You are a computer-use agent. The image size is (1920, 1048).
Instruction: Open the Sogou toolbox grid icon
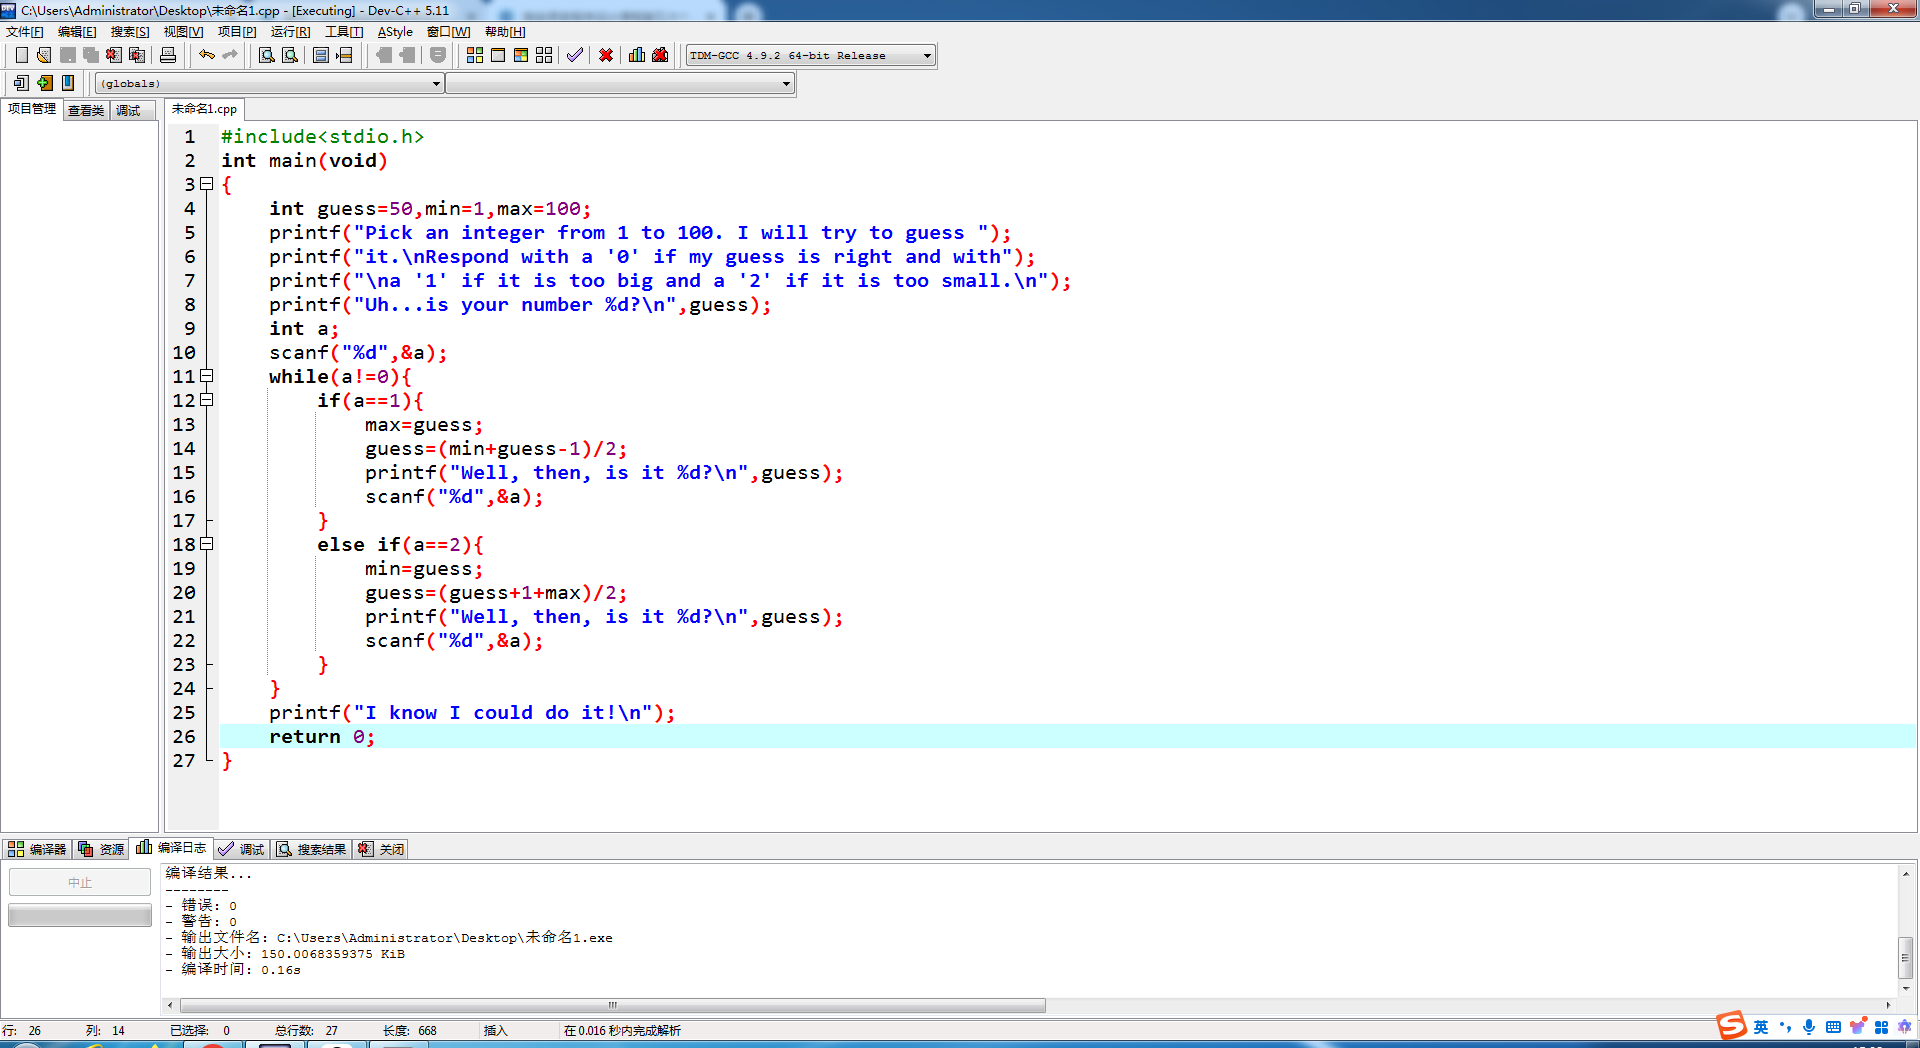[x=1881, y=1027]
